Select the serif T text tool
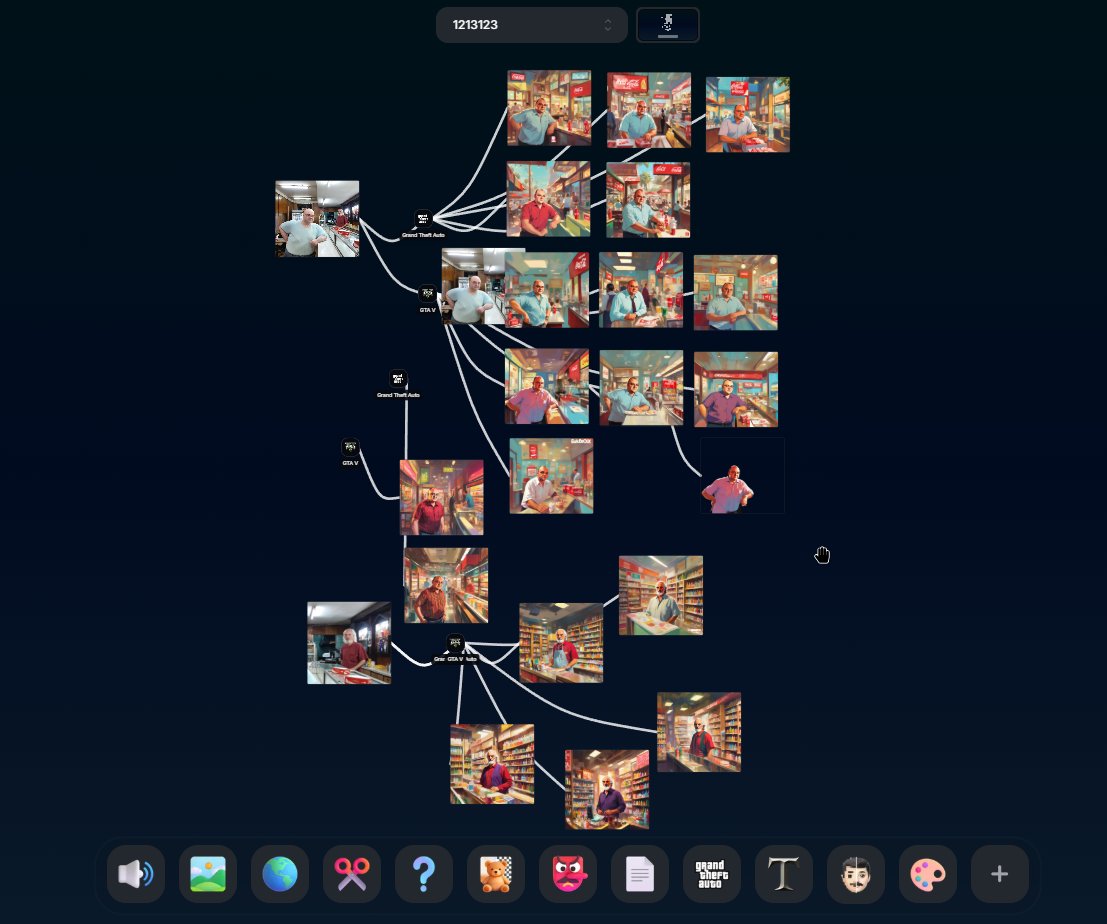1107x924 pixels. pyautogui.click(x=784, y=874)
